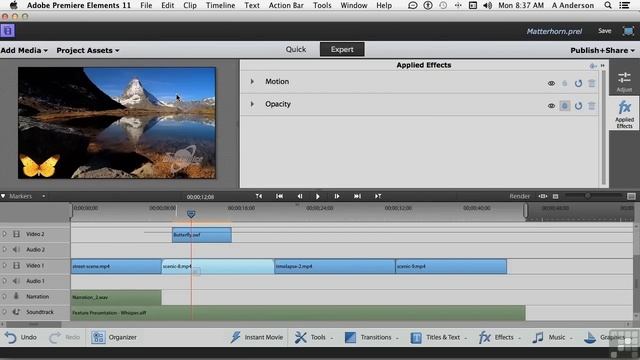Open the Applied Effects panel button
The image size is (640, 360).
(624, 114)
